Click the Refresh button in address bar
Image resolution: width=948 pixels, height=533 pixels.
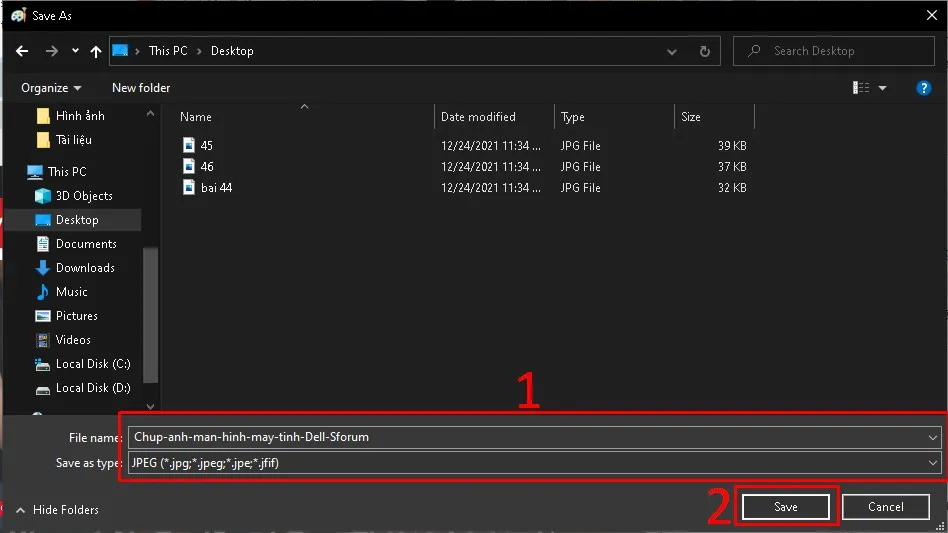tap(704, 51)
